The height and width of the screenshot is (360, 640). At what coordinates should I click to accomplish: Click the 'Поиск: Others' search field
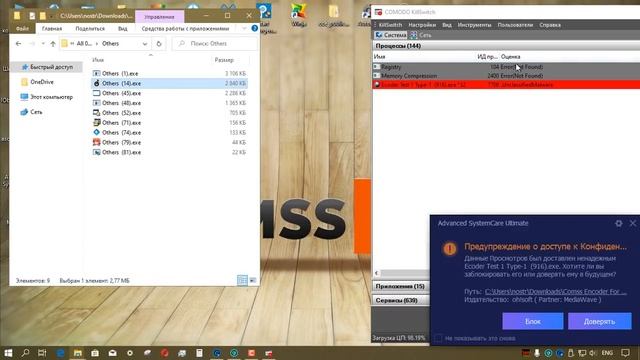[x=215, y=43]
